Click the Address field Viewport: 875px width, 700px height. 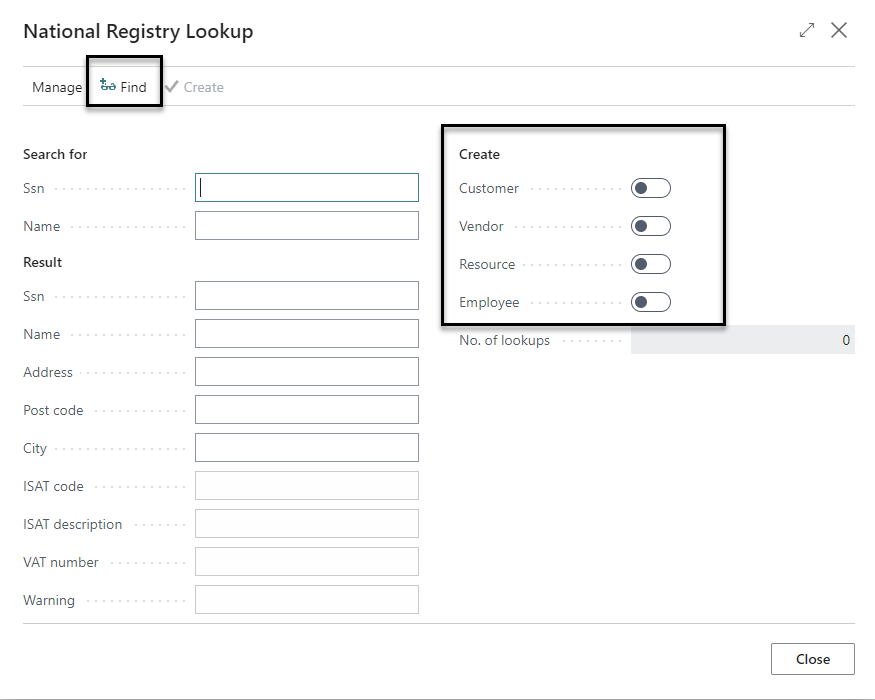(307, 371)
